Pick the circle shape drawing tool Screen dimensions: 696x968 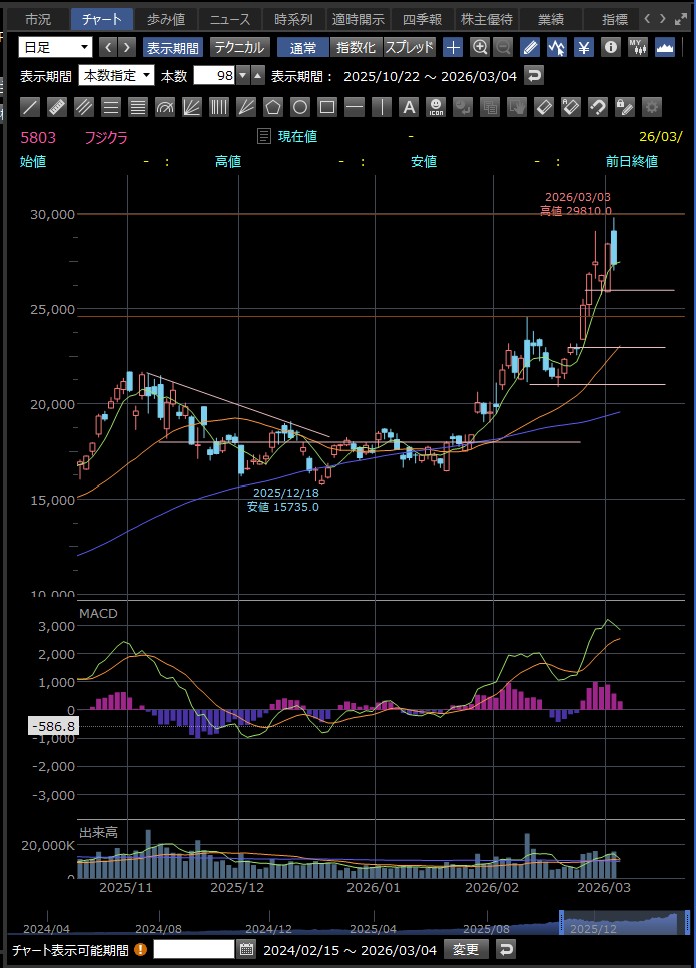(299, 107)
